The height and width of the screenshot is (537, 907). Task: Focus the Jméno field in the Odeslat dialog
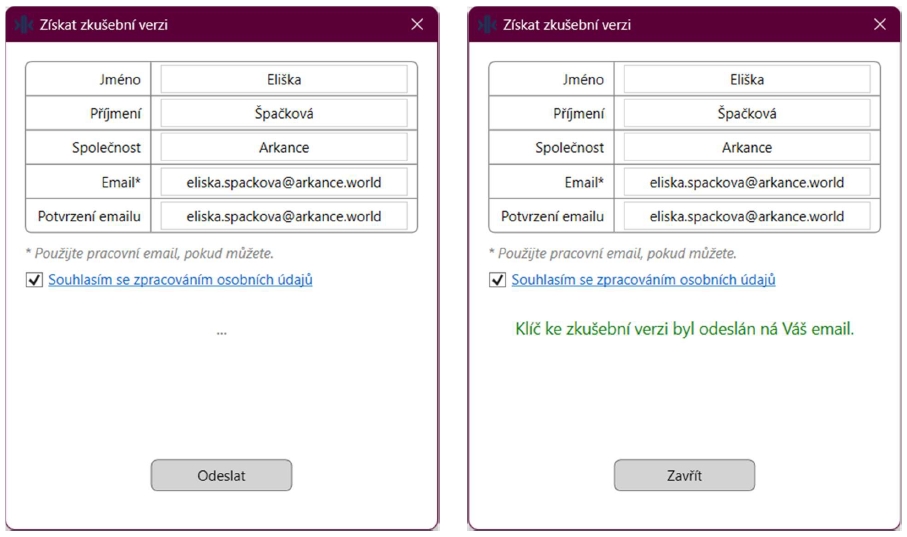pos(284,79)
